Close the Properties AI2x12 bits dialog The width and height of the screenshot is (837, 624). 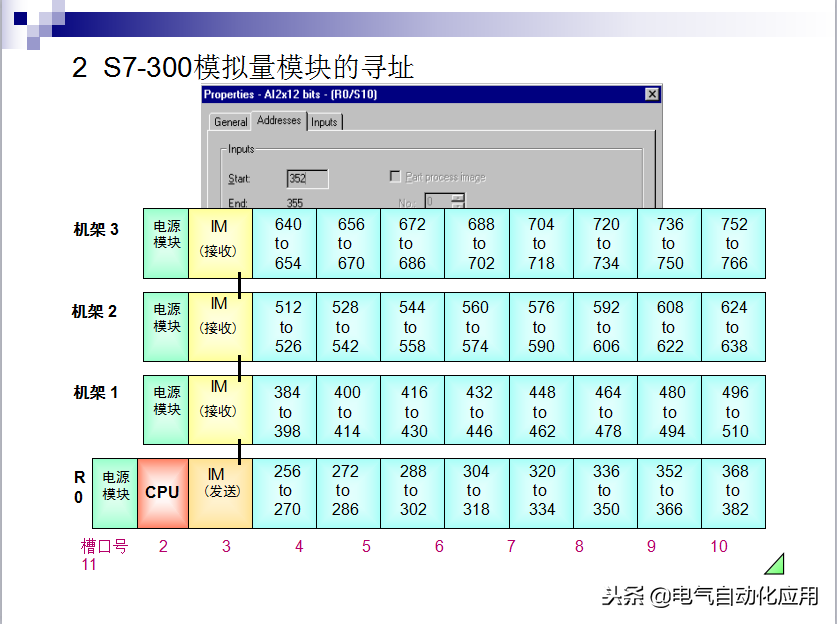[652, 94]
